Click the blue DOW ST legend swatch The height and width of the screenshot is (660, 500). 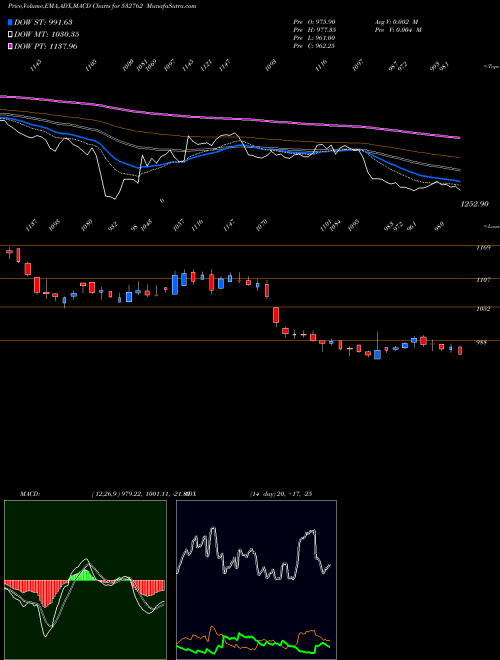pos(10,22)
